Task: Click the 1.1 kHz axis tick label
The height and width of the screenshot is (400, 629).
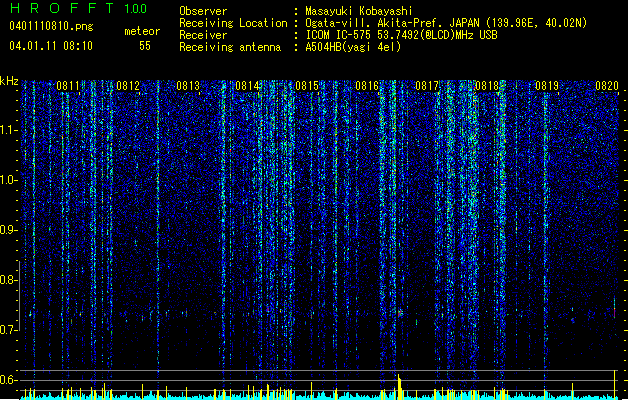Action: coord(9,130)
